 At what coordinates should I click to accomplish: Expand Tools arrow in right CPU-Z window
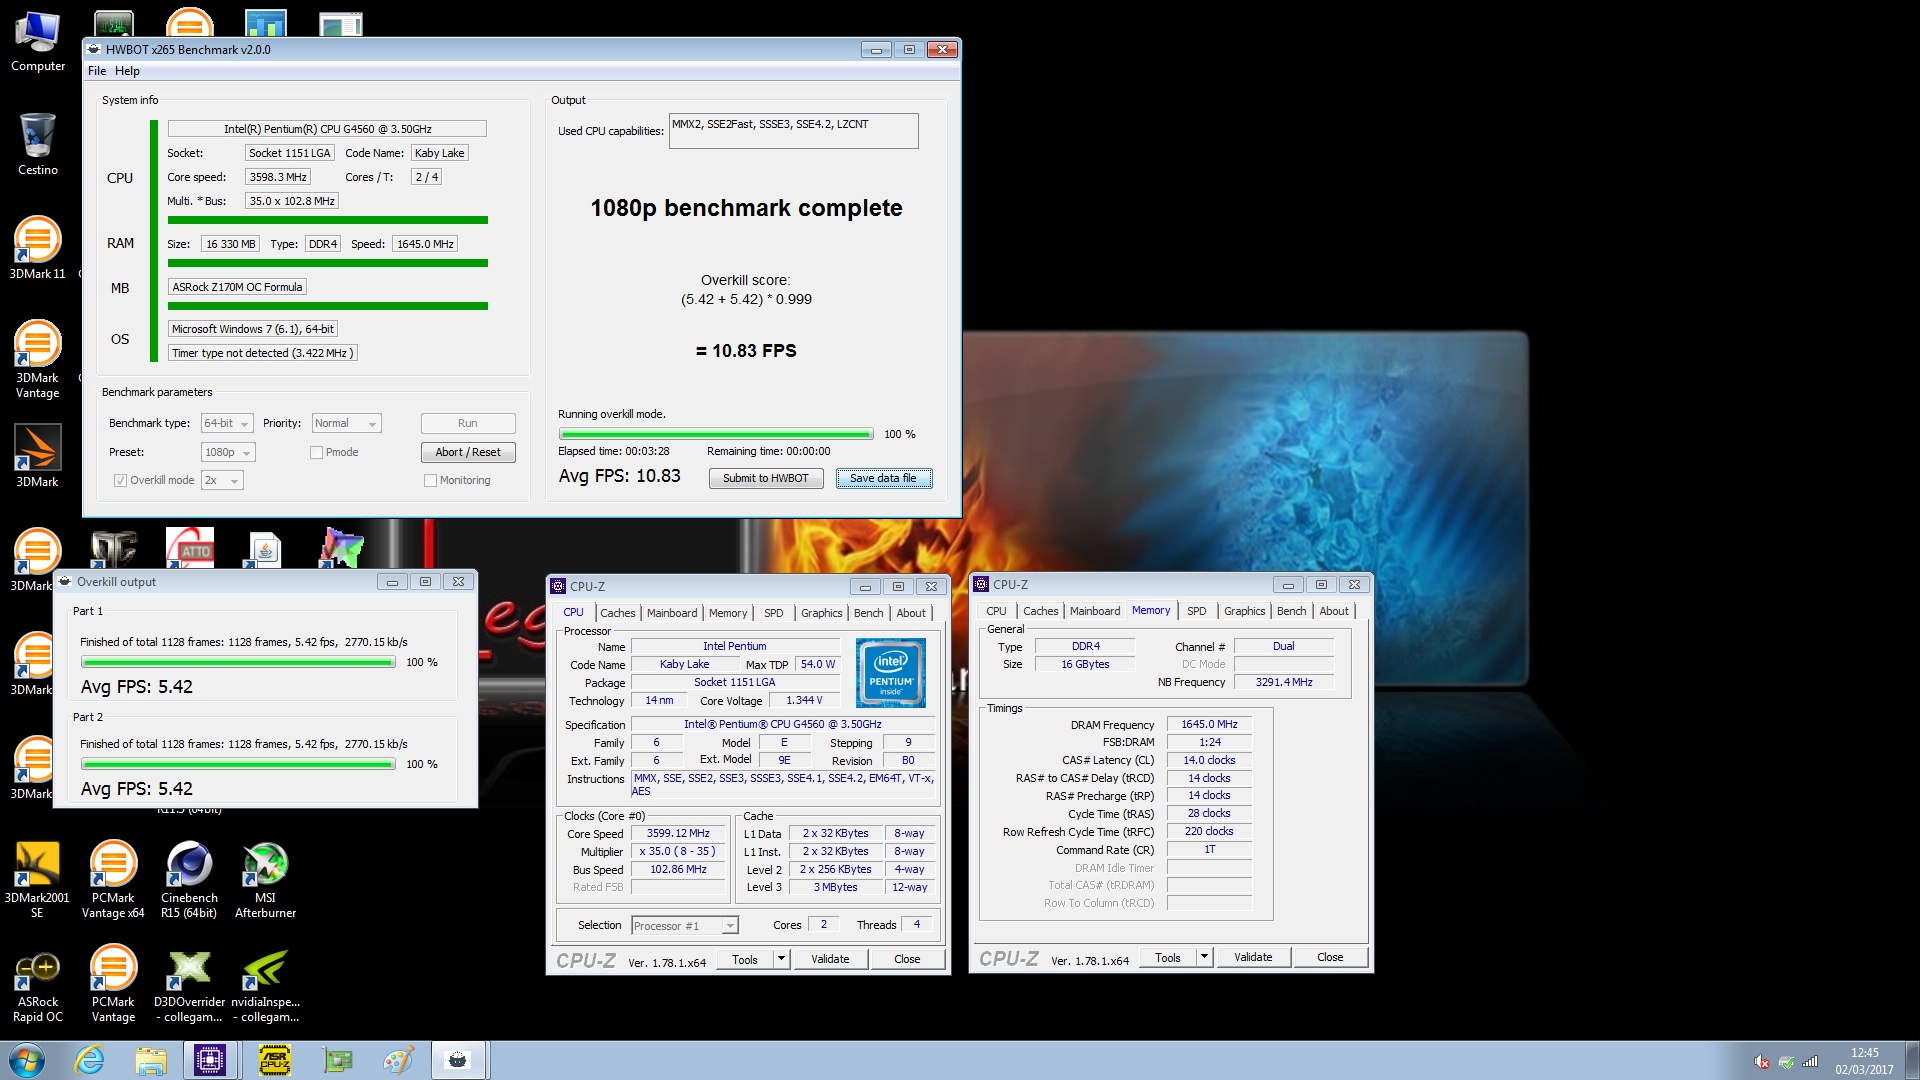[1204, 957]
